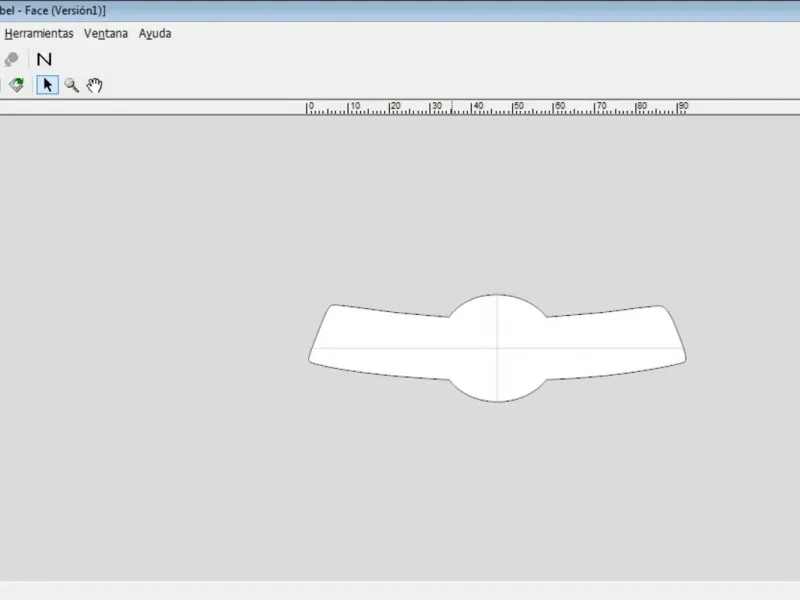The image size is (800, 600).
Task: Select the hand pan tool
Action: click(x=94, y=85)
